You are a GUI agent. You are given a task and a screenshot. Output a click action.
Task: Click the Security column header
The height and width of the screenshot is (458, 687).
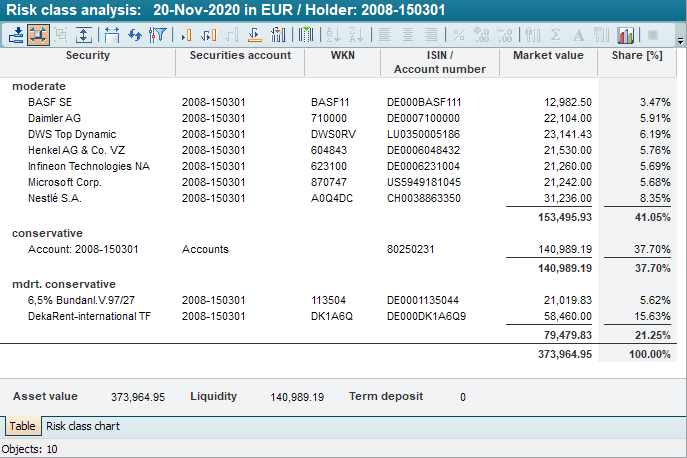click(88, 55)
